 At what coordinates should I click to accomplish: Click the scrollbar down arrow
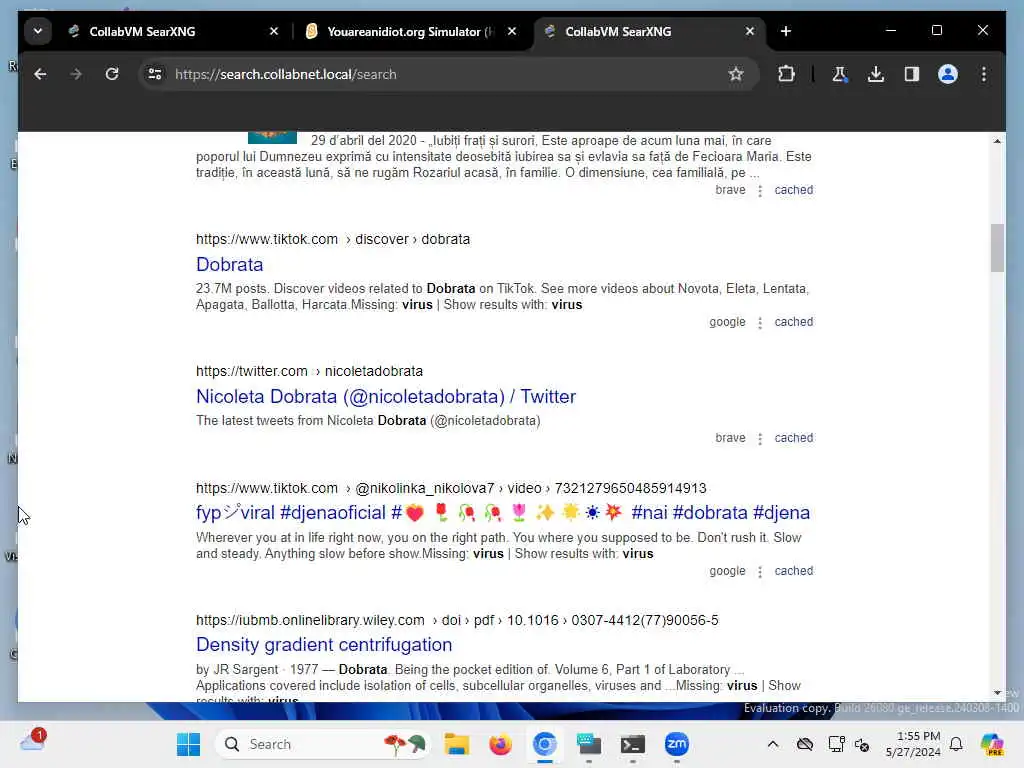coord(997,693)
